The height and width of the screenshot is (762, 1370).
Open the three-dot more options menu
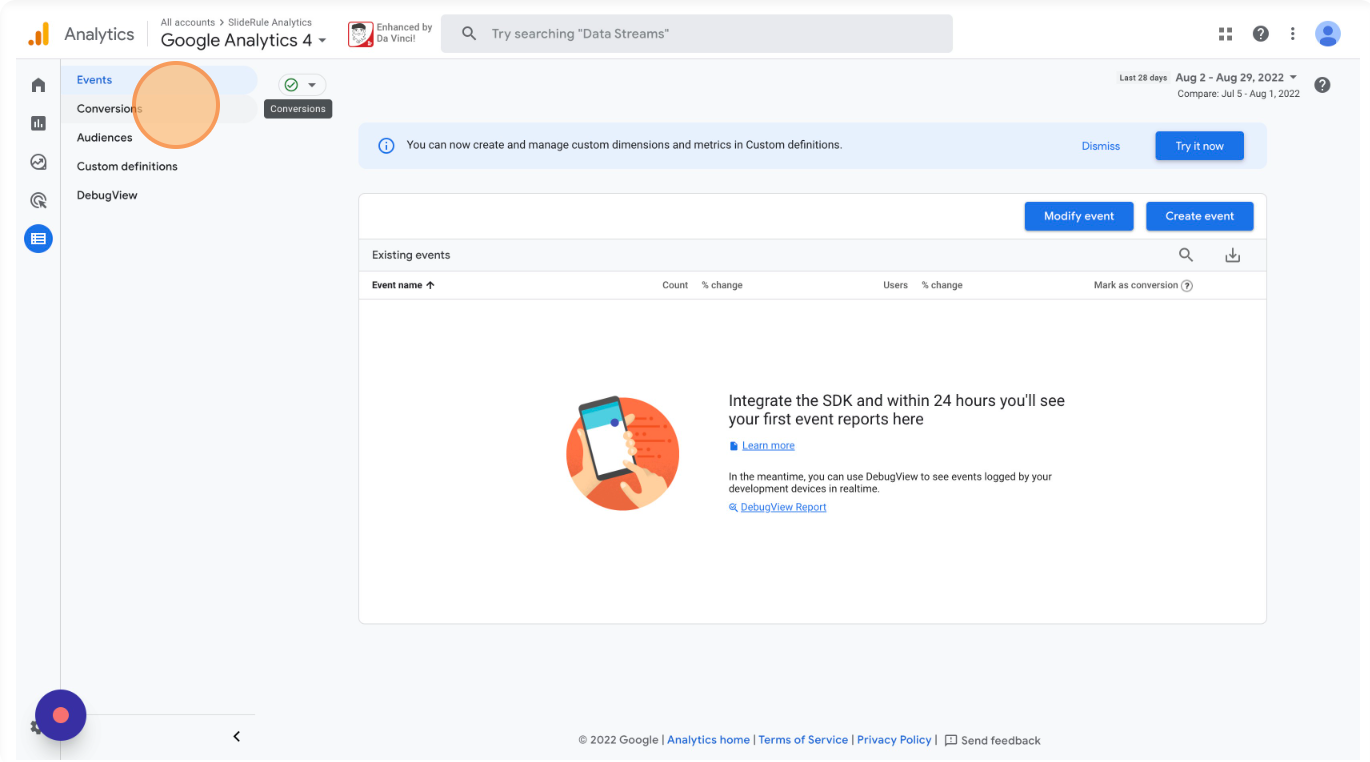pyautogui.click(x=1292, y=34)
